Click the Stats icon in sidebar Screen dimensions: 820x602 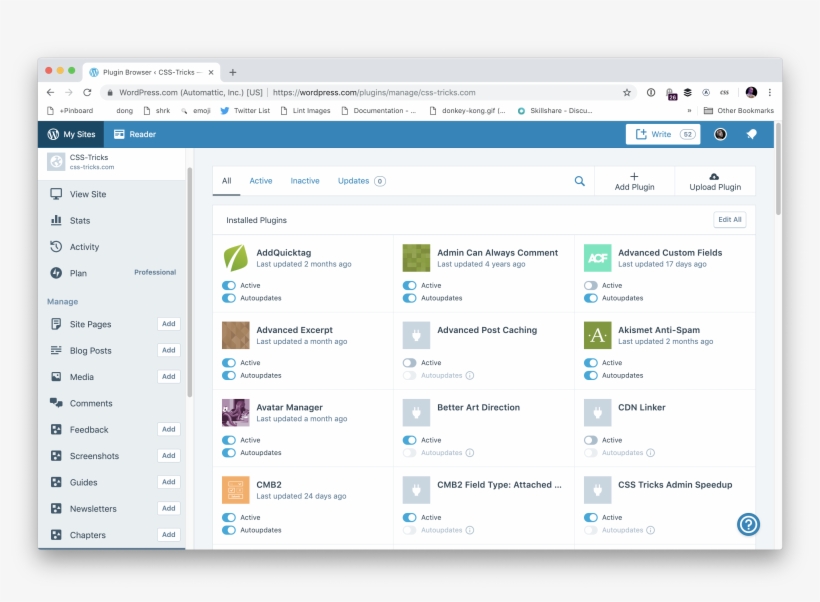[x=57, y=220]
